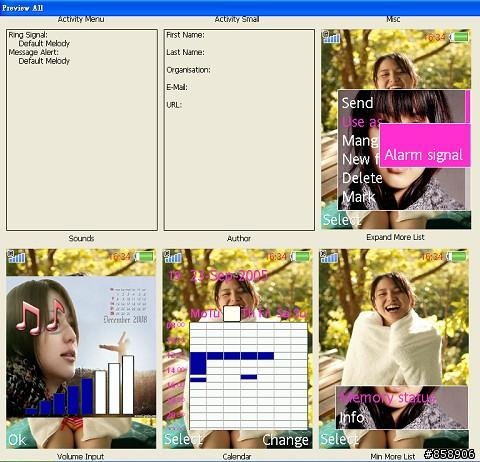Click the pink music notes icon
The width and height of the screenshot is (480, 462).
pos(40,317)
